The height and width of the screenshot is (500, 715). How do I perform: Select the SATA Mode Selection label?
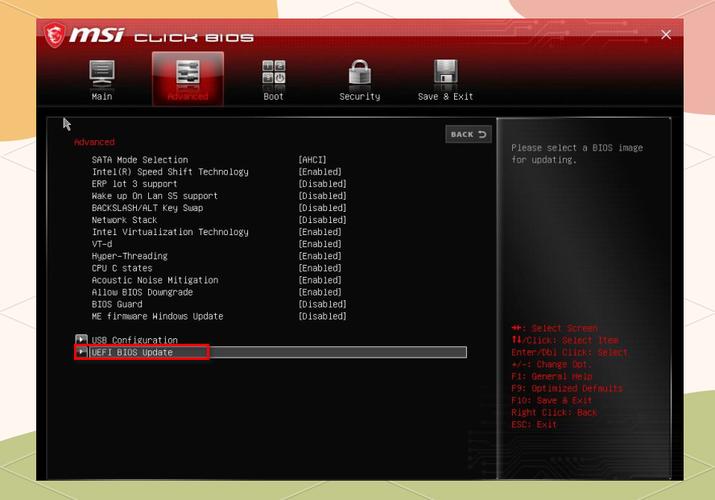coord(140,160)
